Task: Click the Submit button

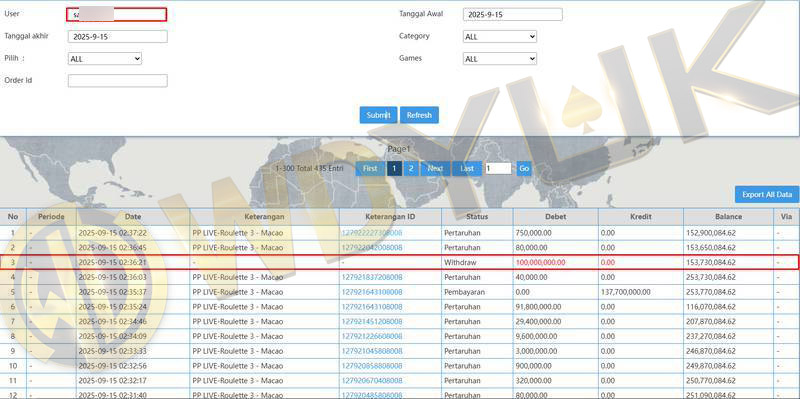Action: coord(378,115)
